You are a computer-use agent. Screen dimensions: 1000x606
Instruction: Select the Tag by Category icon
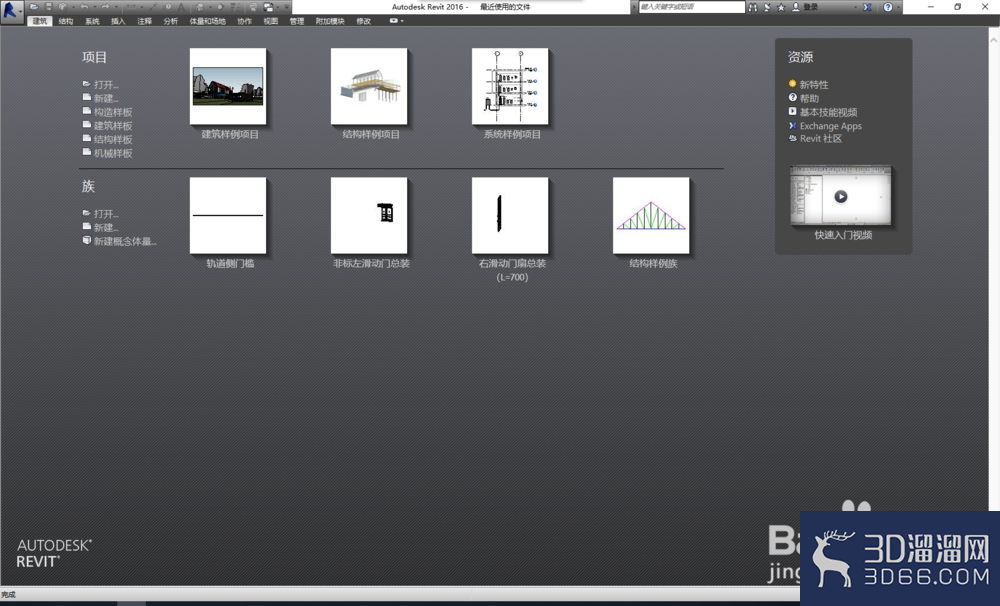pos(168,7)
